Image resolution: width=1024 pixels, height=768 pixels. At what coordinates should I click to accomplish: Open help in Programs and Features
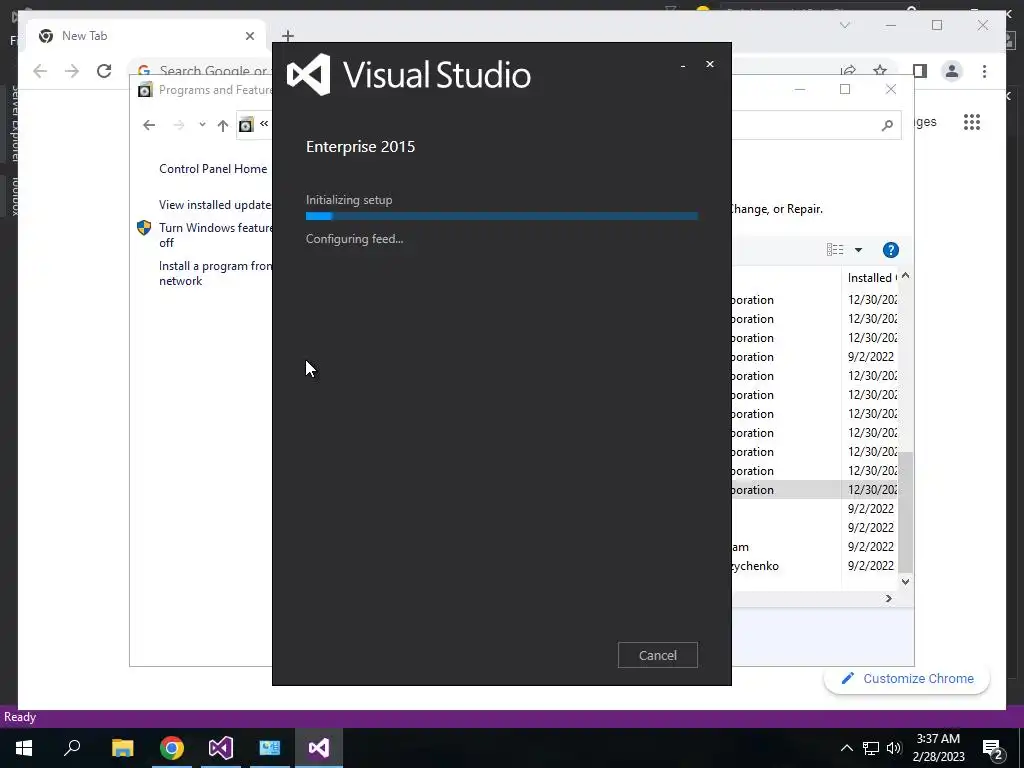click(x=891, y=250)
